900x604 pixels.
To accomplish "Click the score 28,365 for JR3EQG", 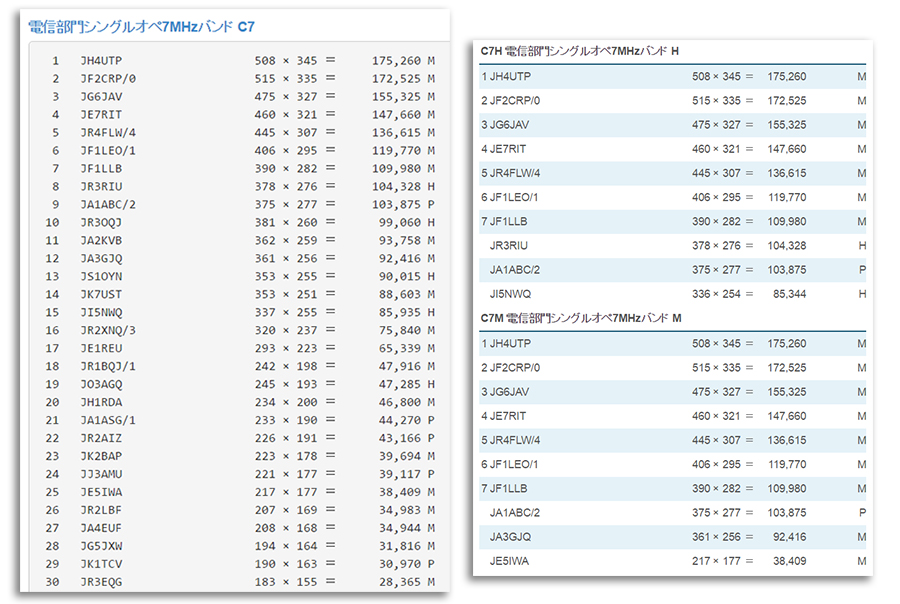I will (397, 582).
